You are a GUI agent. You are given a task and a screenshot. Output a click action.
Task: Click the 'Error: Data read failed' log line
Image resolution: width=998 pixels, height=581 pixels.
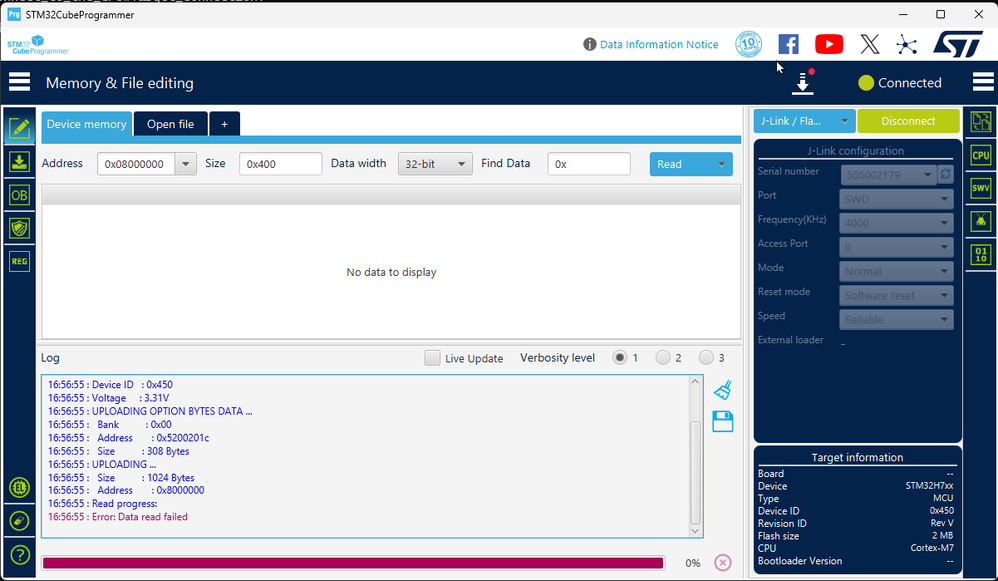tap(118, 517)
